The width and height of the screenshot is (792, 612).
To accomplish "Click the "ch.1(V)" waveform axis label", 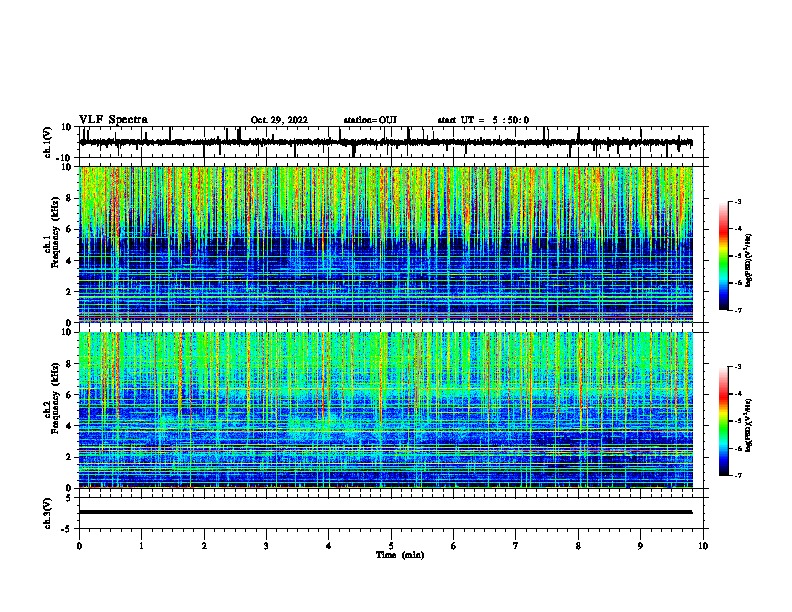I will (x=47, y=142).
